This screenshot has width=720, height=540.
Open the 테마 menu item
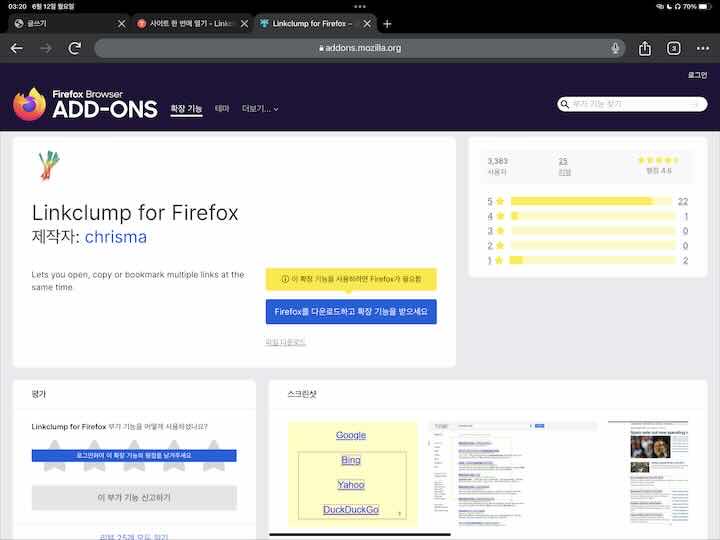click(x=222, y=108)
